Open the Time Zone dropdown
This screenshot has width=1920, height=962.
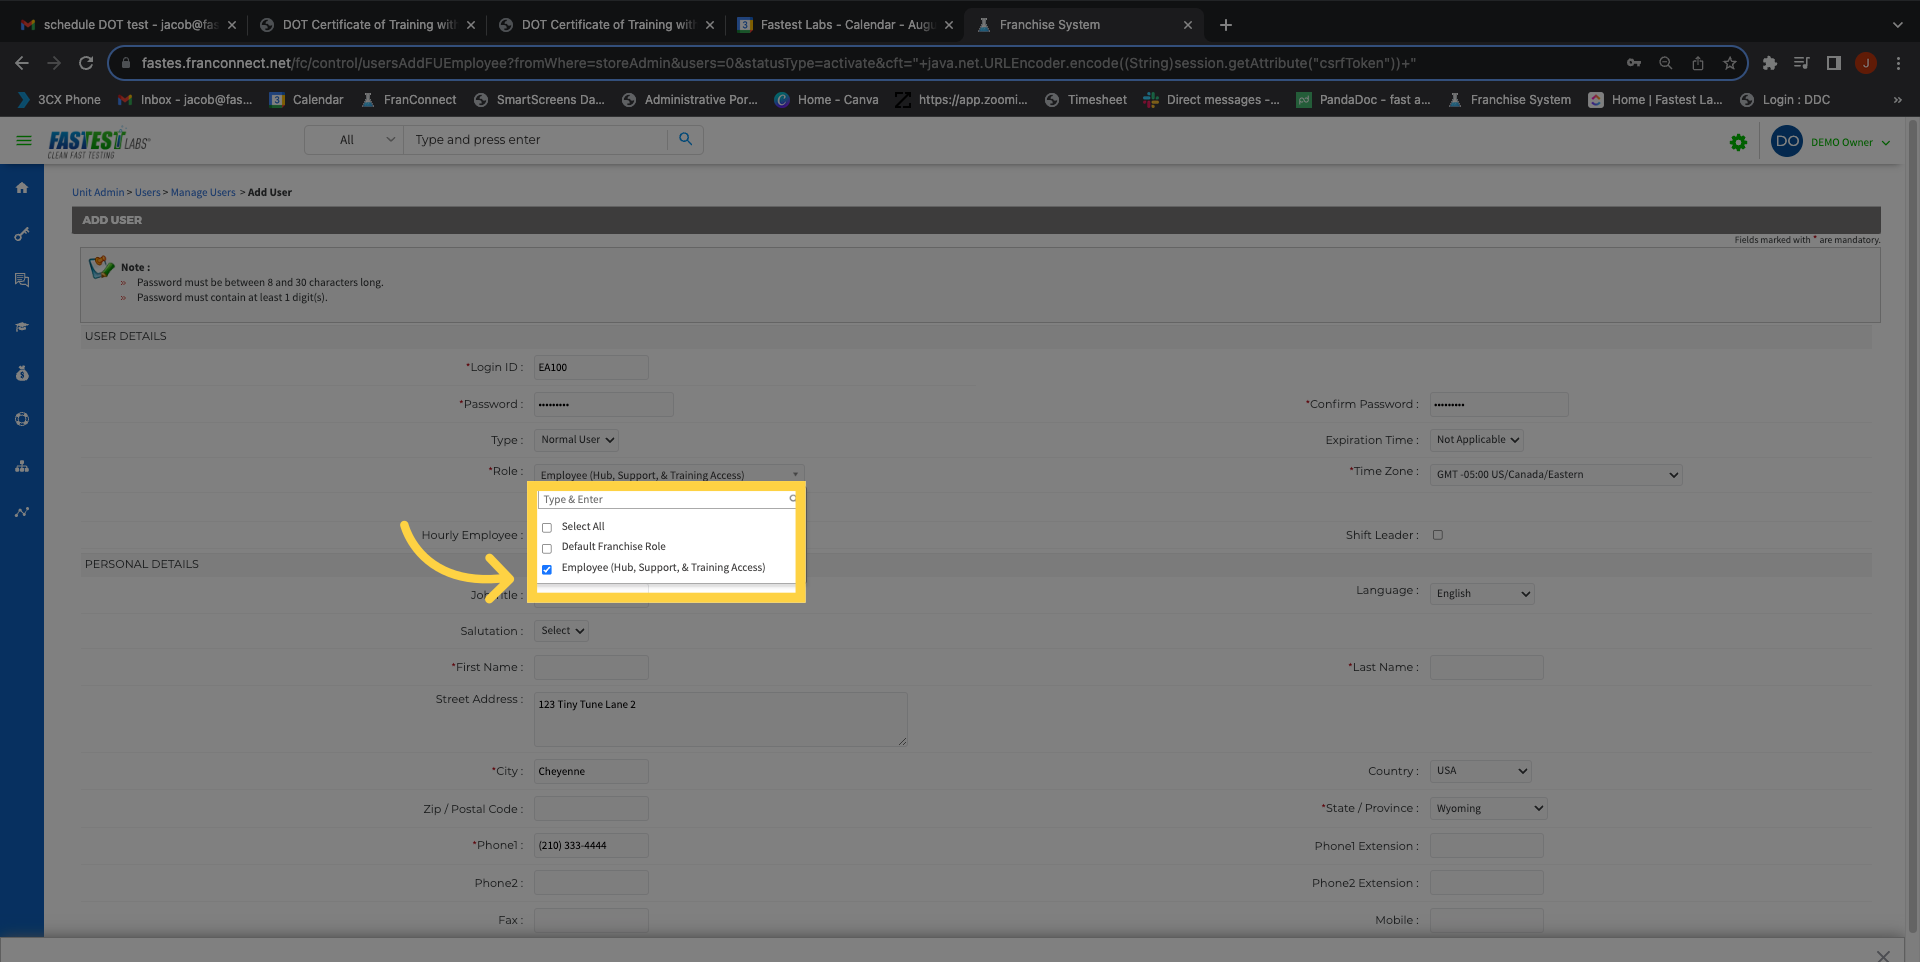(1556, 475)
